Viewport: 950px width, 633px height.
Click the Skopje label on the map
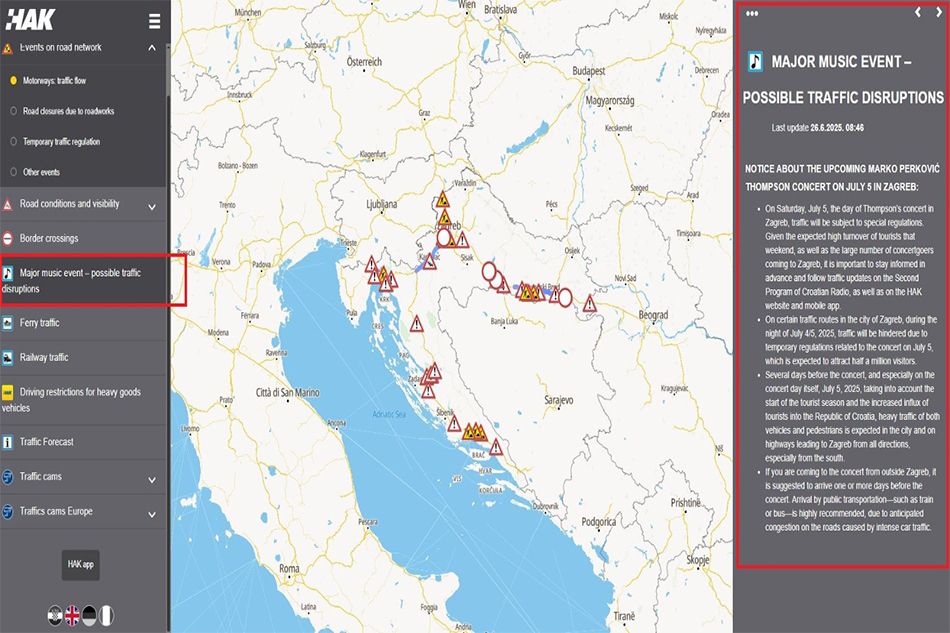pyautogui.click(x=698, y=560)
